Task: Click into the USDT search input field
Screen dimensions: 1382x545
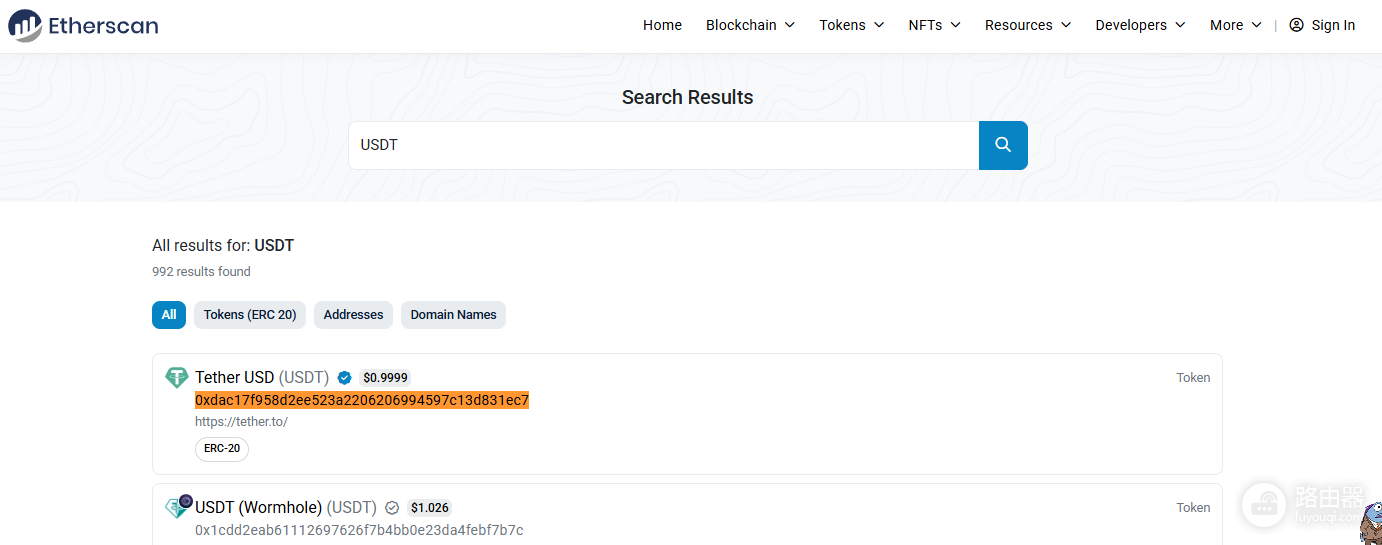Action: coord(664,146)
